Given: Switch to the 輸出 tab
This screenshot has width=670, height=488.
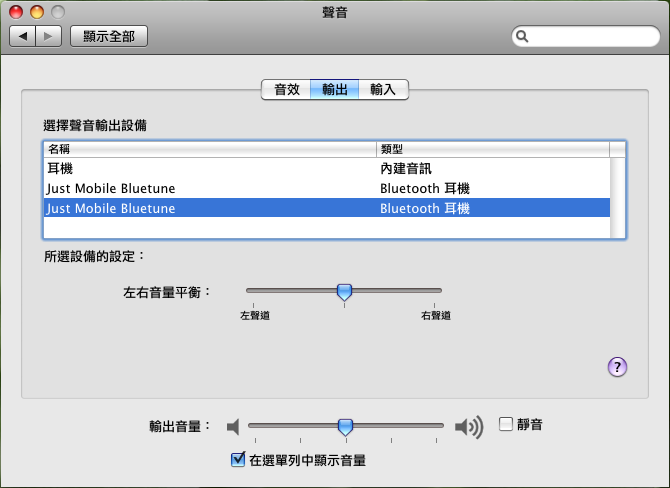Looking at the screenshot, I should [335, 90].
